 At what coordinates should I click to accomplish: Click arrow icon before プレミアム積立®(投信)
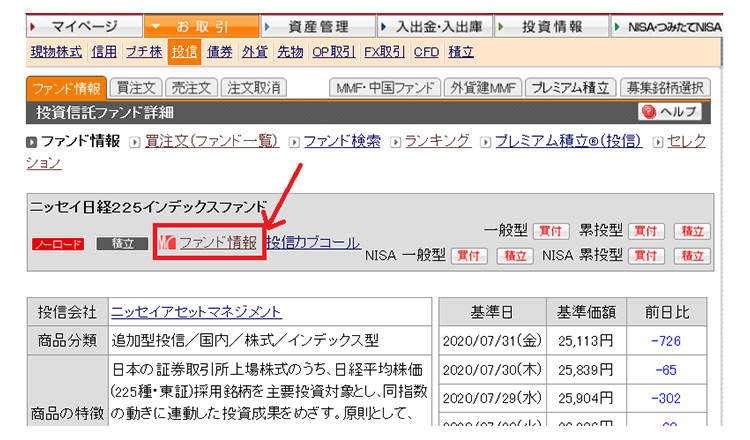click(485, 142)
